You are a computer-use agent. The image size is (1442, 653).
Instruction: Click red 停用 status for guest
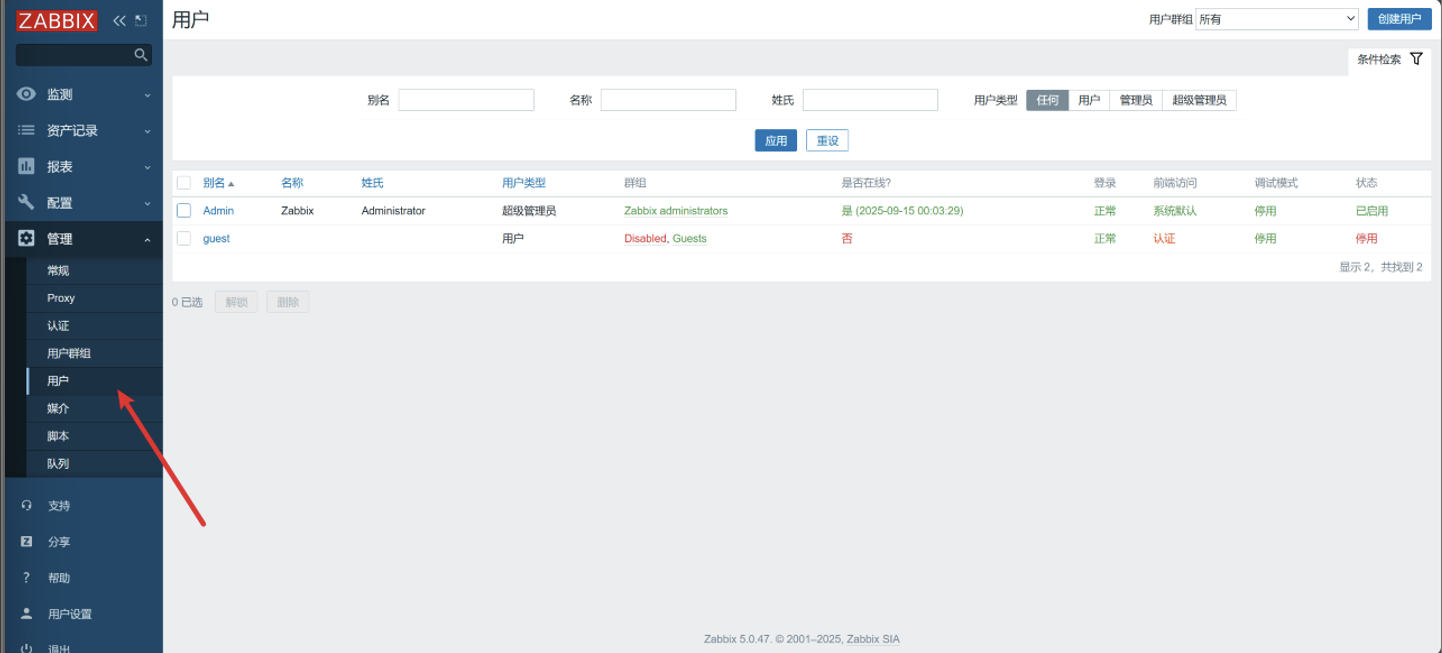[x=1366, y=239]
